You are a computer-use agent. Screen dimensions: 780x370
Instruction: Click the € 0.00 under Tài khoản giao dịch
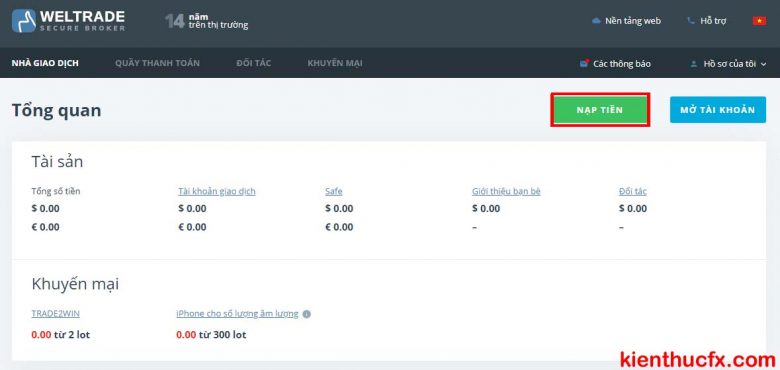(192, 227)
